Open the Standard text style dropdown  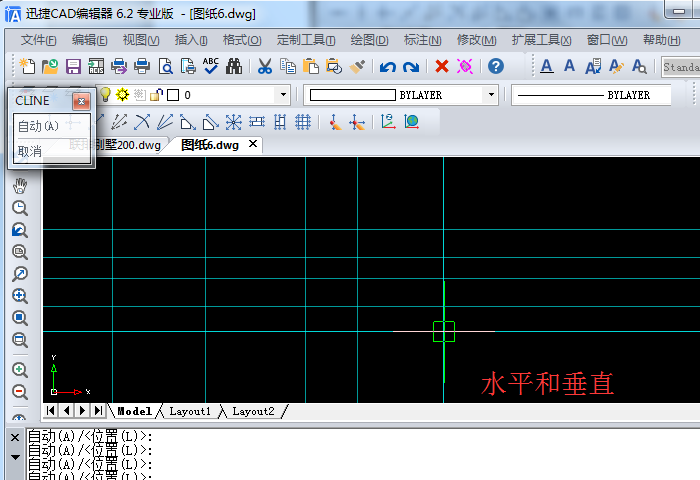(680, 67)
